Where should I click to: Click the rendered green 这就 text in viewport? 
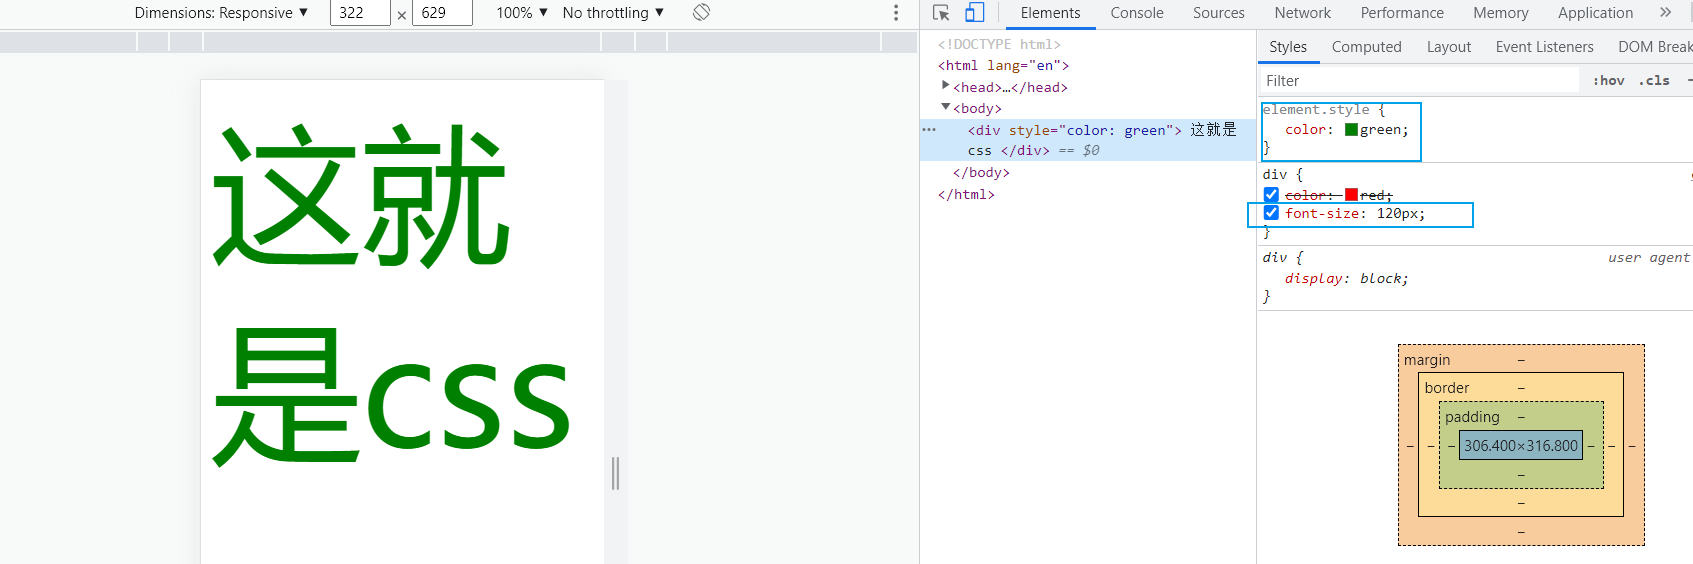360,196
